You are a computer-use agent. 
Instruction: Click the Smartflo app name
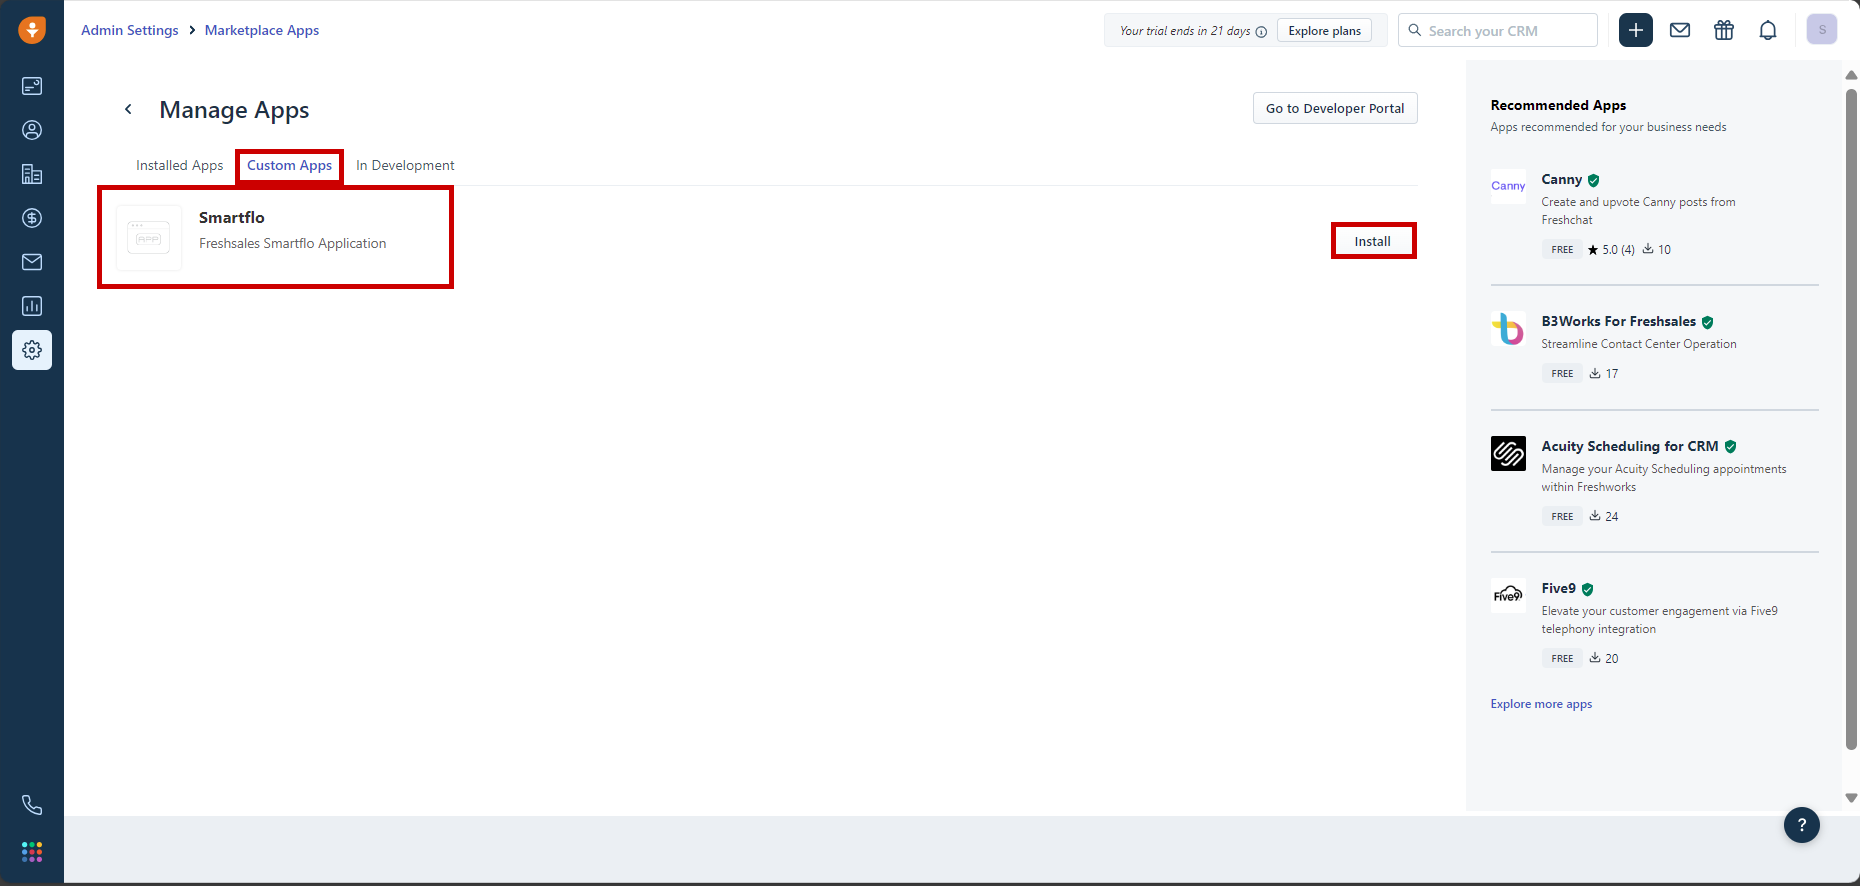(x=232, y=217)
